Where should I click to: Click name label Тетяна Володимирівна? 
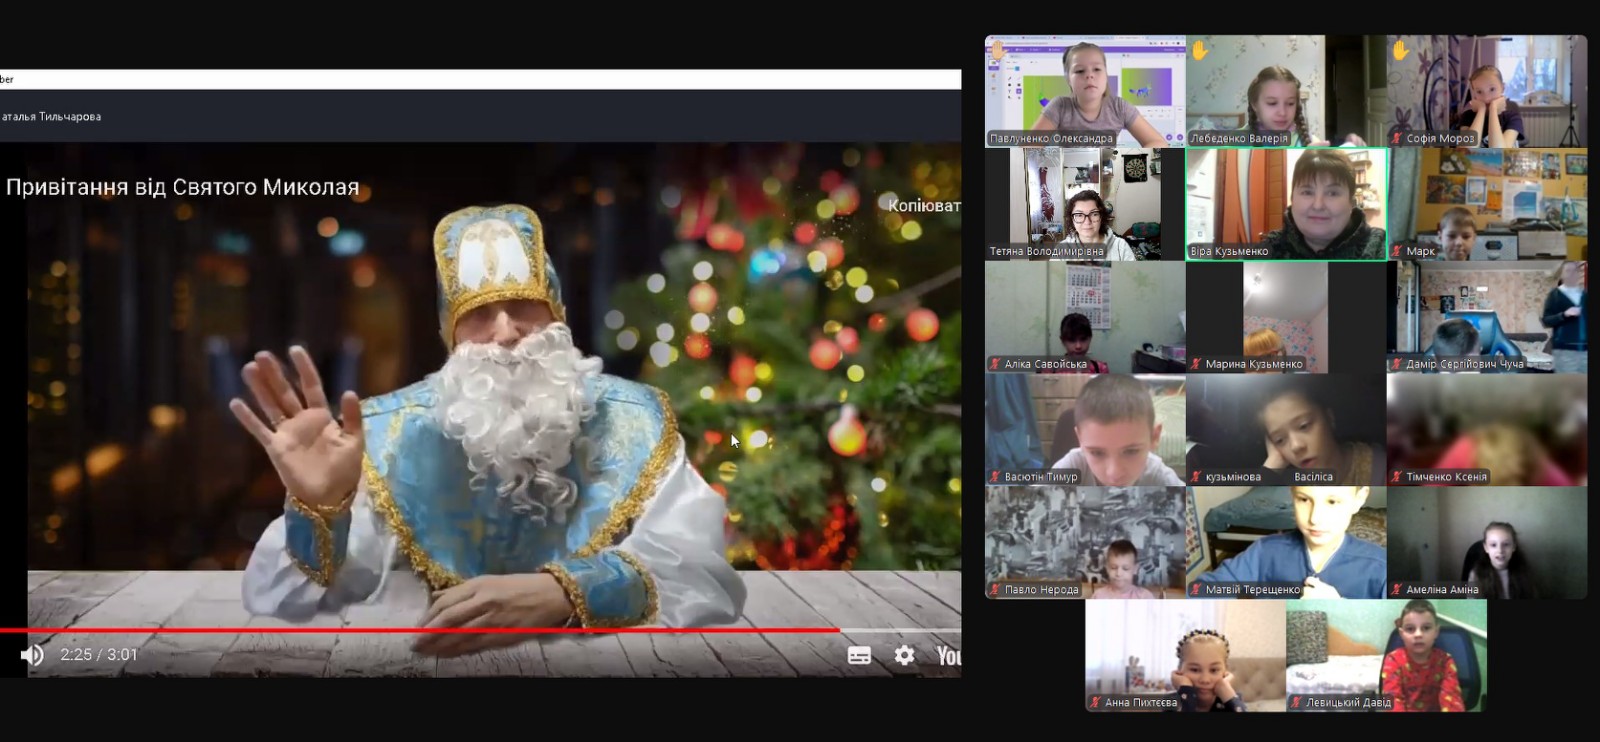click(1046, 252)
